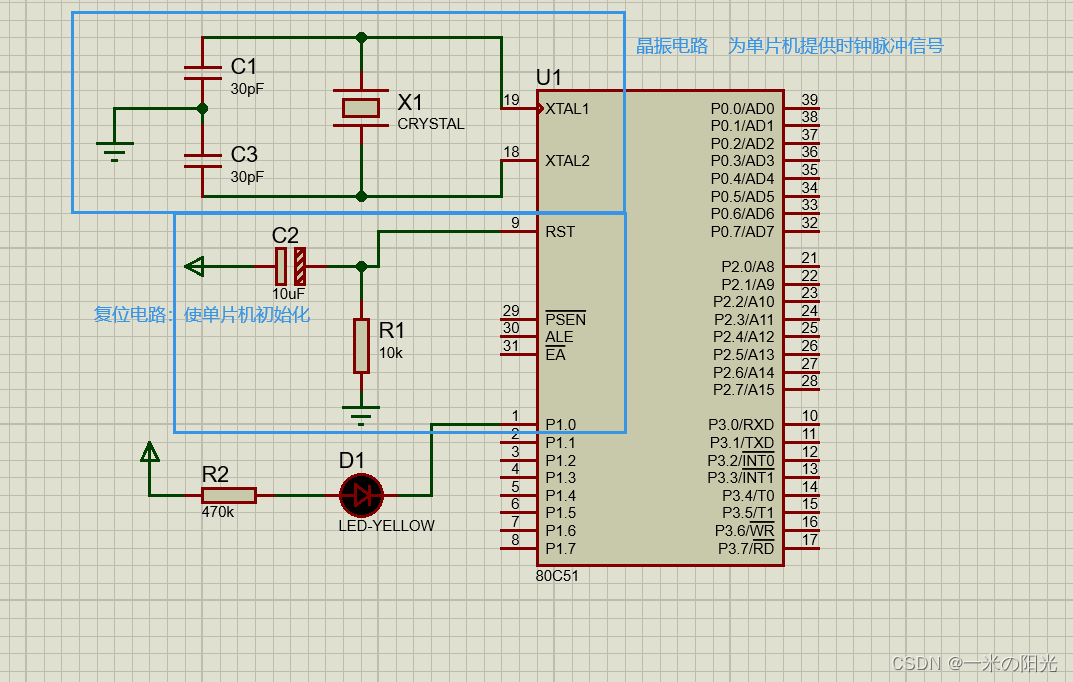Select the yellow LED D1
Viewport: 1073px width, 682px height.
tap(361, 495)
